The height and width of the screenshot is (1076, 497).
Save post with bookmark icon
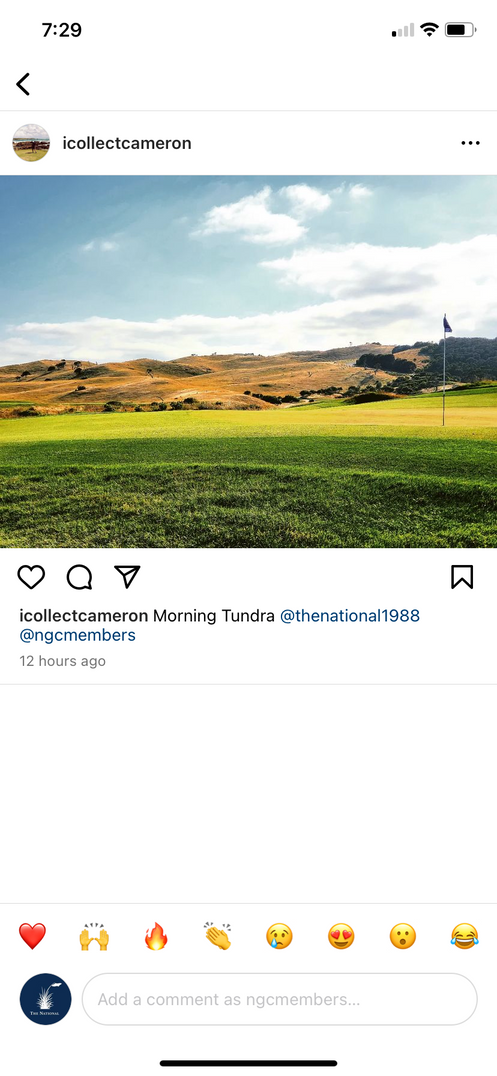[x=462, y=577]
